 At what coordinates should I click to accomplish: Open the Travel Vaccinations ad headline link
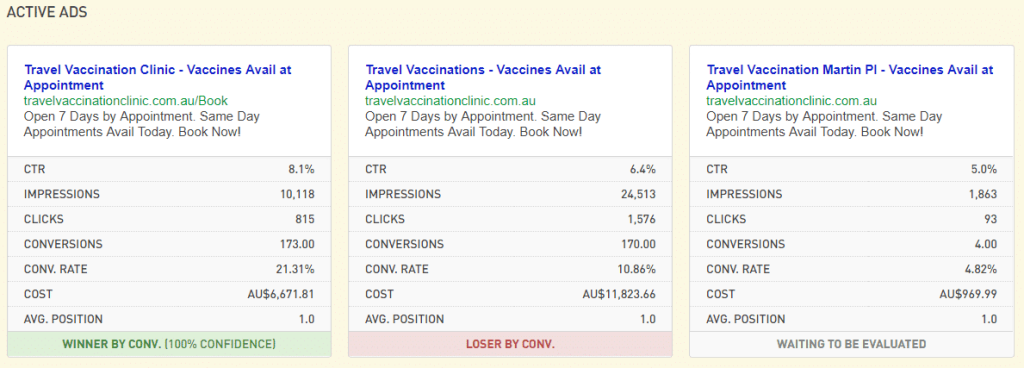pos(483,77)
